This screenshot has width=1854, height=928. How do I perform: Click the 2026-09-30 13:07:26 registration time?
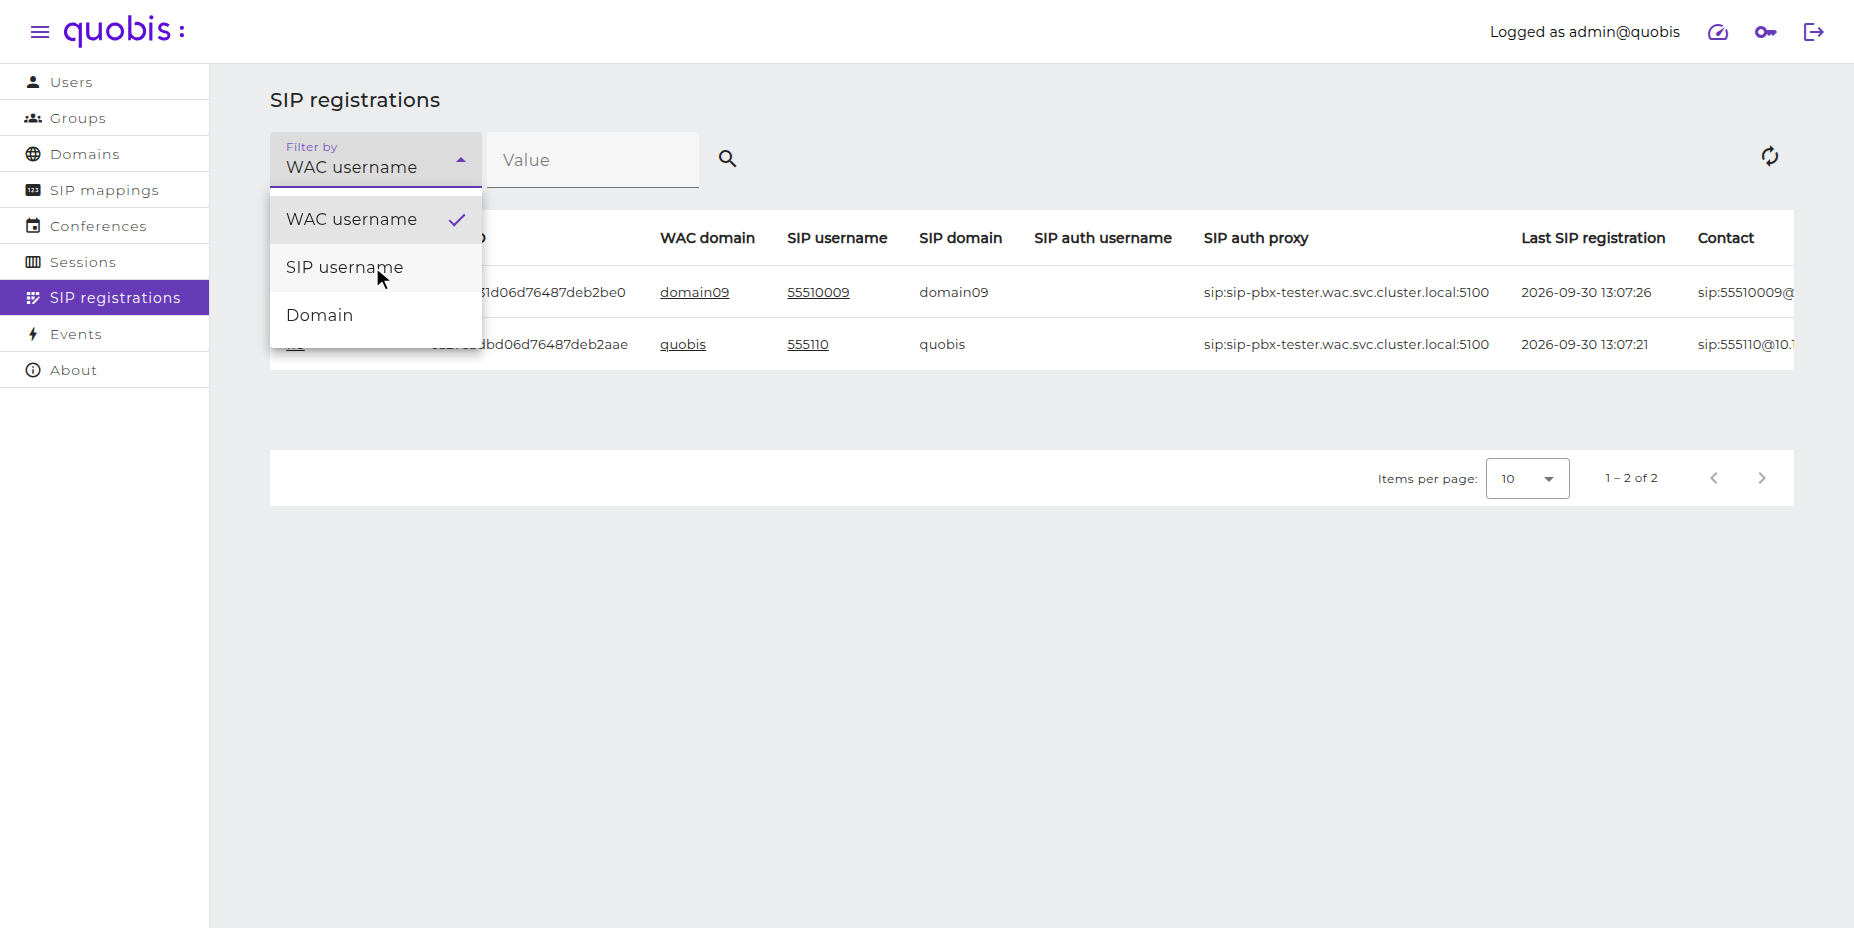1586,293
